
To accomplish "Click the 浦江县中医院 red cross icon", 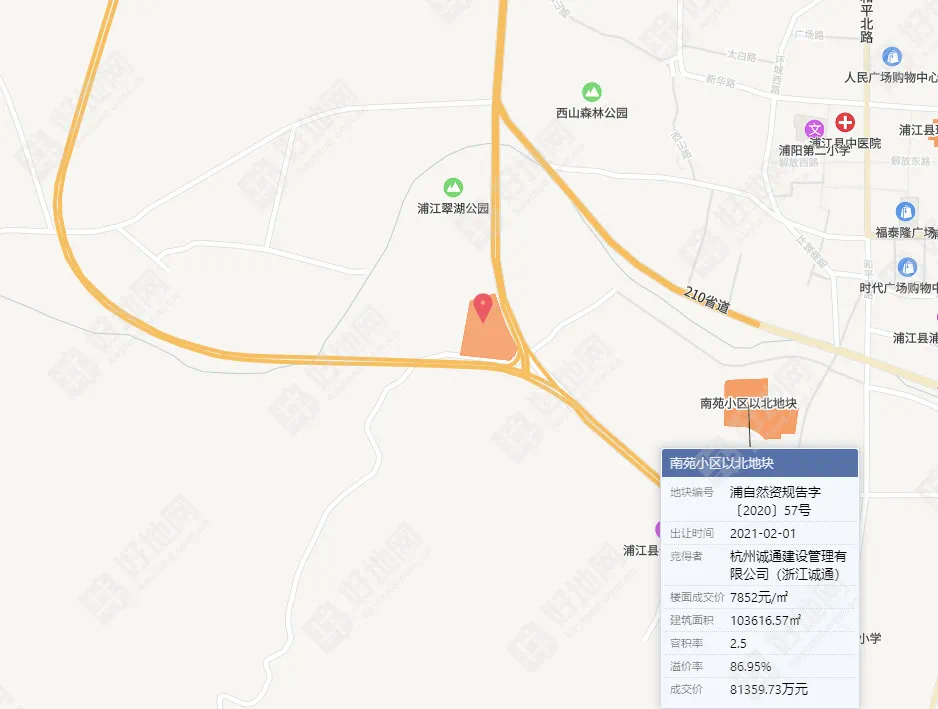I will tap(845, 123).
